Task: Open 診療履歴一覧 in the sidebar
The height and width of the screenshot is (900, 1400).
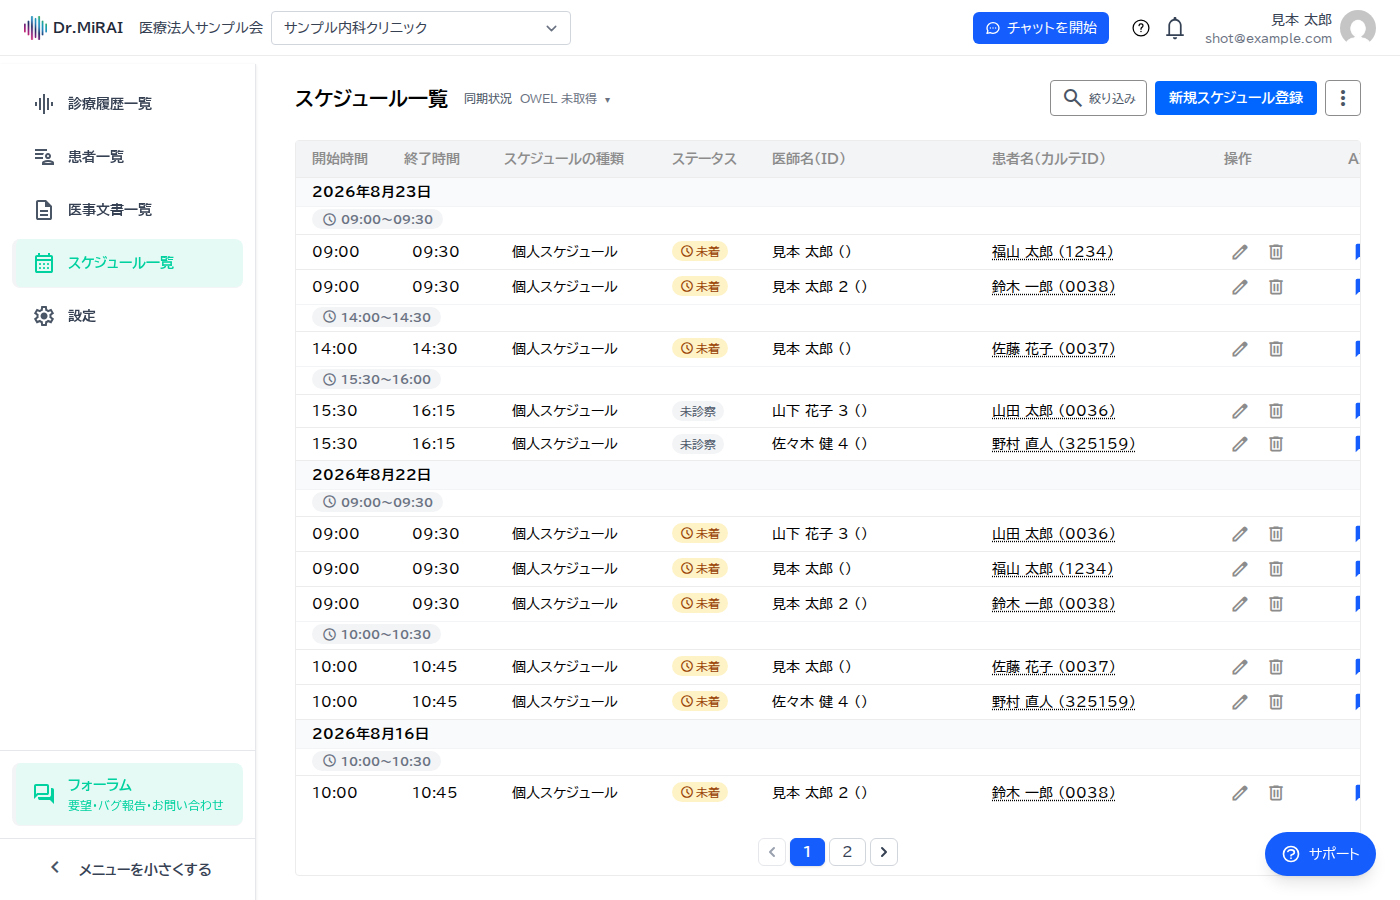Action: tap(128, 104)
